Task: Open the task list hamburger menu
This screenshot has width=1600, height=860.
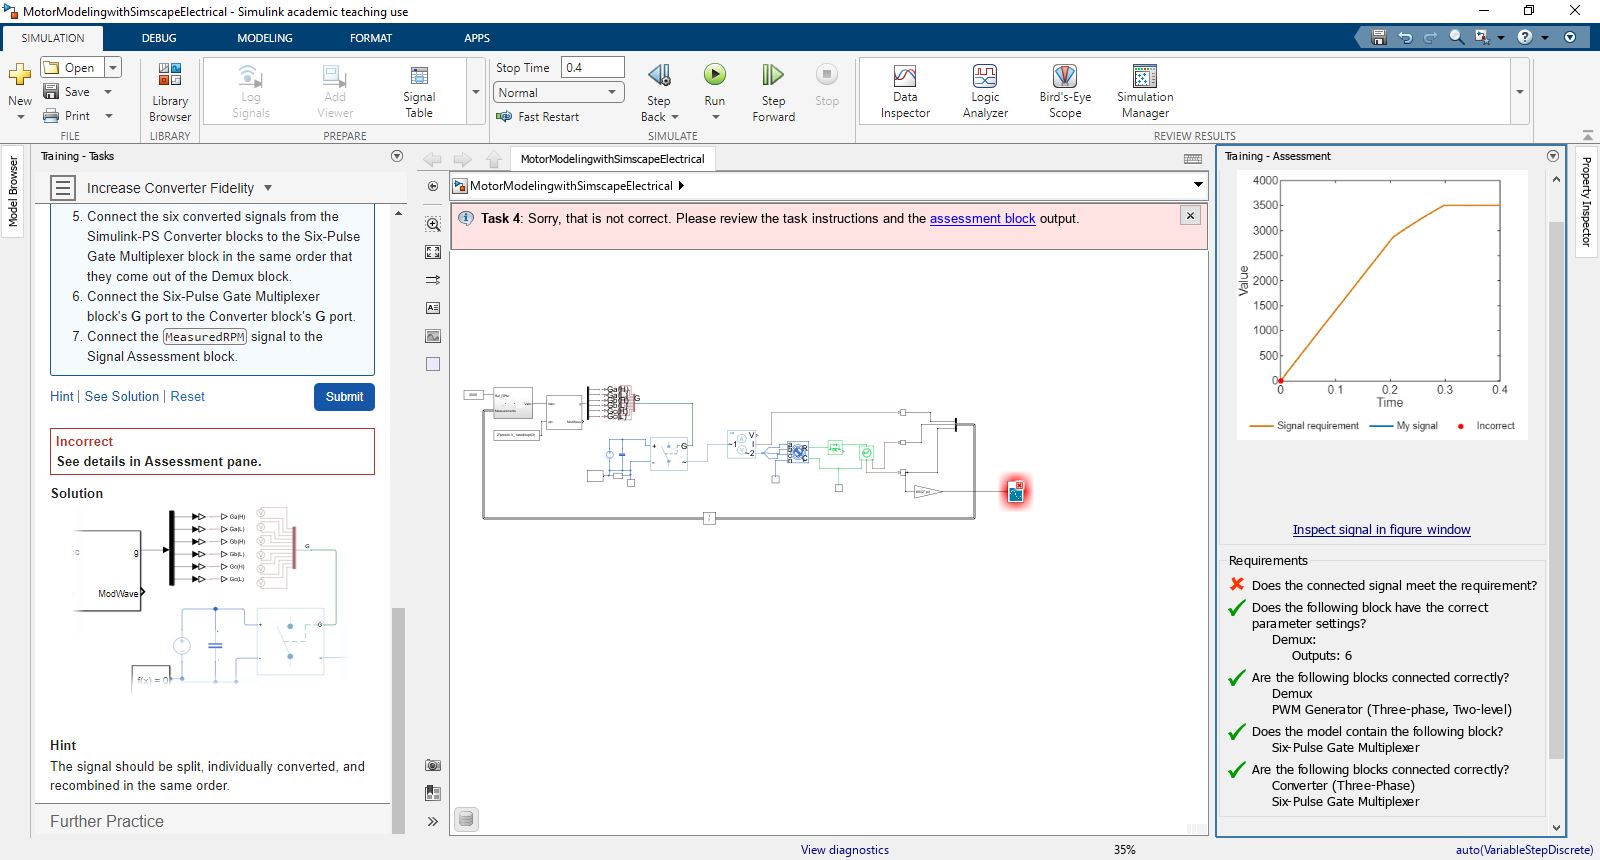Action: [63, 188]
